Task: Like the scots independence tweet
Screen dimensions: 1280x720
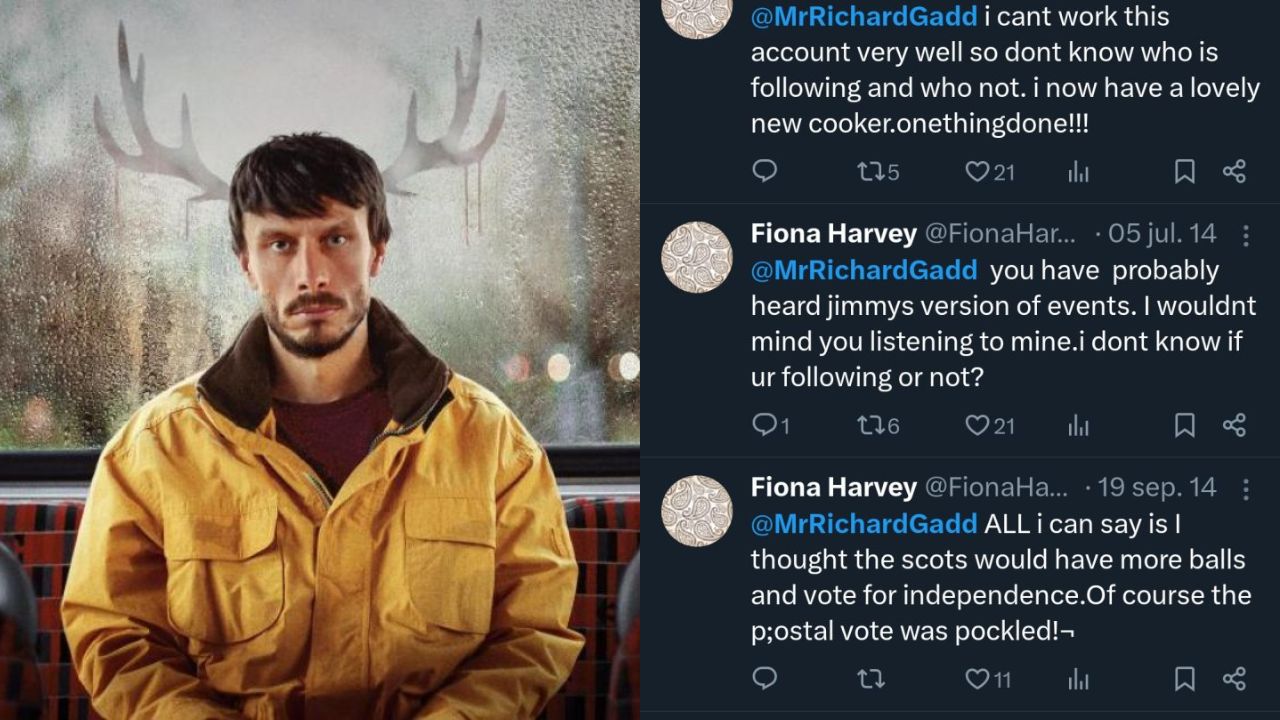Action: (x=977, y=679)
